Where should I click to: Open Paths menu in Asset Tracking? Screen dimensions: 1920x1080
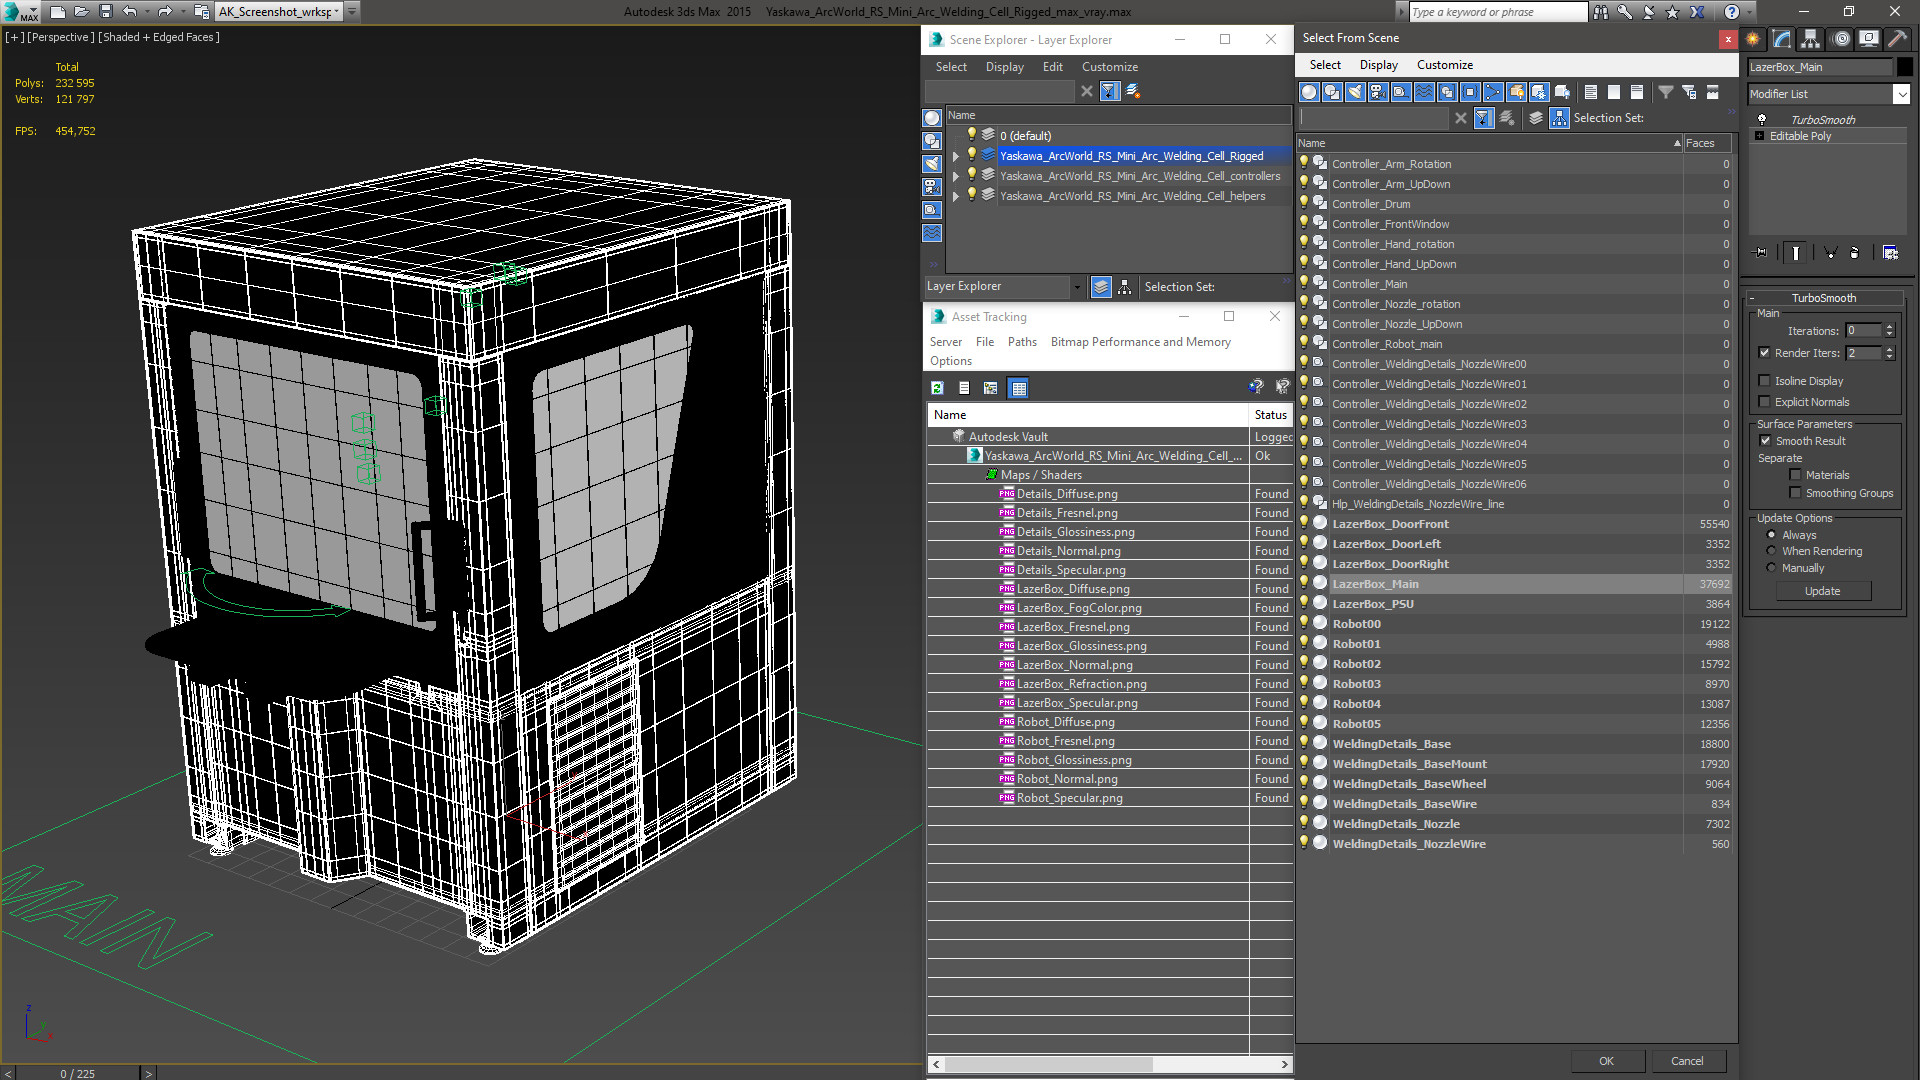(x=1022, y=342)
